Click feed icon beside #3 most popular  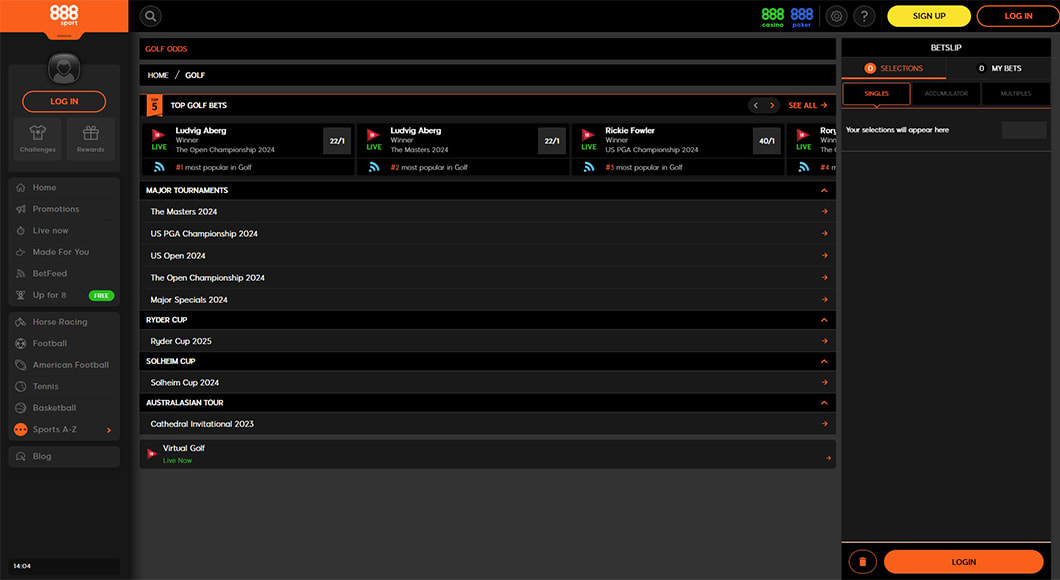coord(589,167)
